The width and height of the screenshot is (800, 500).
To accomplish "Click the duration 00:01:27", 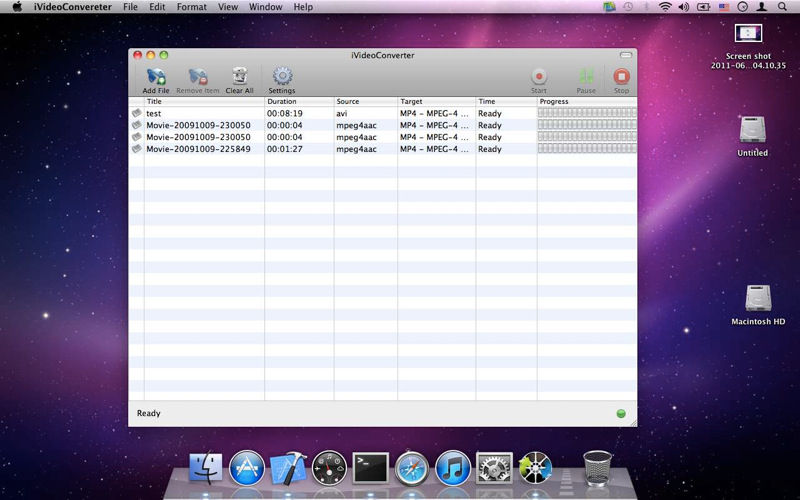I will [285, 149].
